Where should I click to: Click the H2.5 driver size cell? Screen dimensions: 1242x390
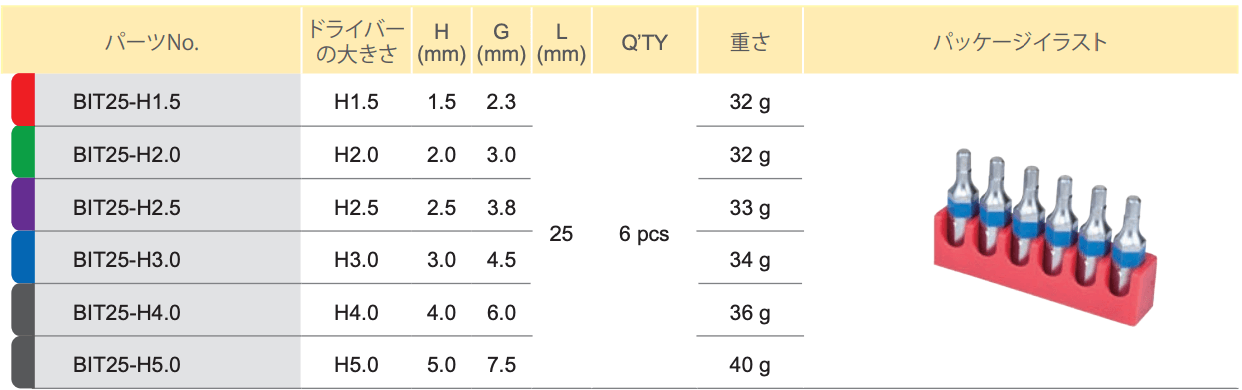click(x=356, y=208)
